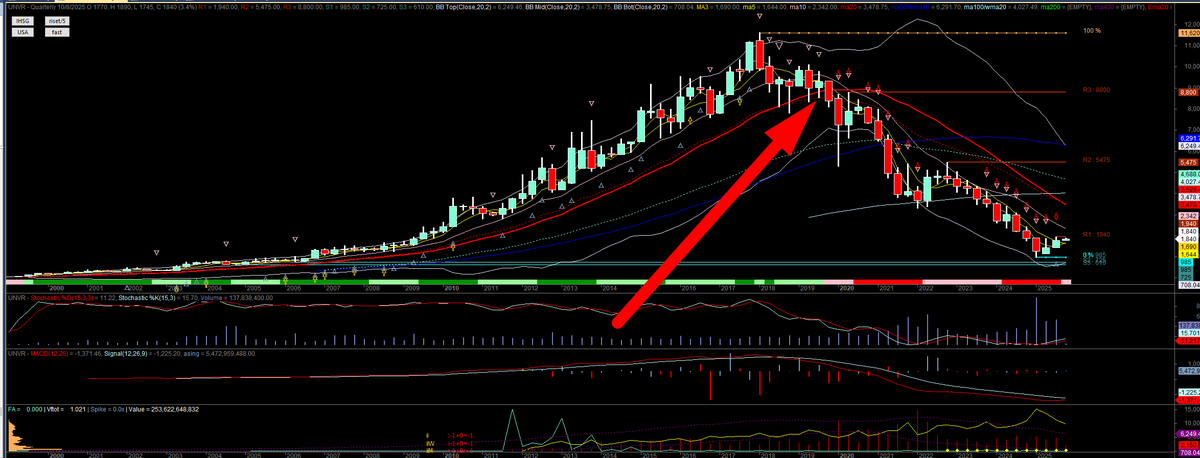Click the IHSG button

coord(22,21)
